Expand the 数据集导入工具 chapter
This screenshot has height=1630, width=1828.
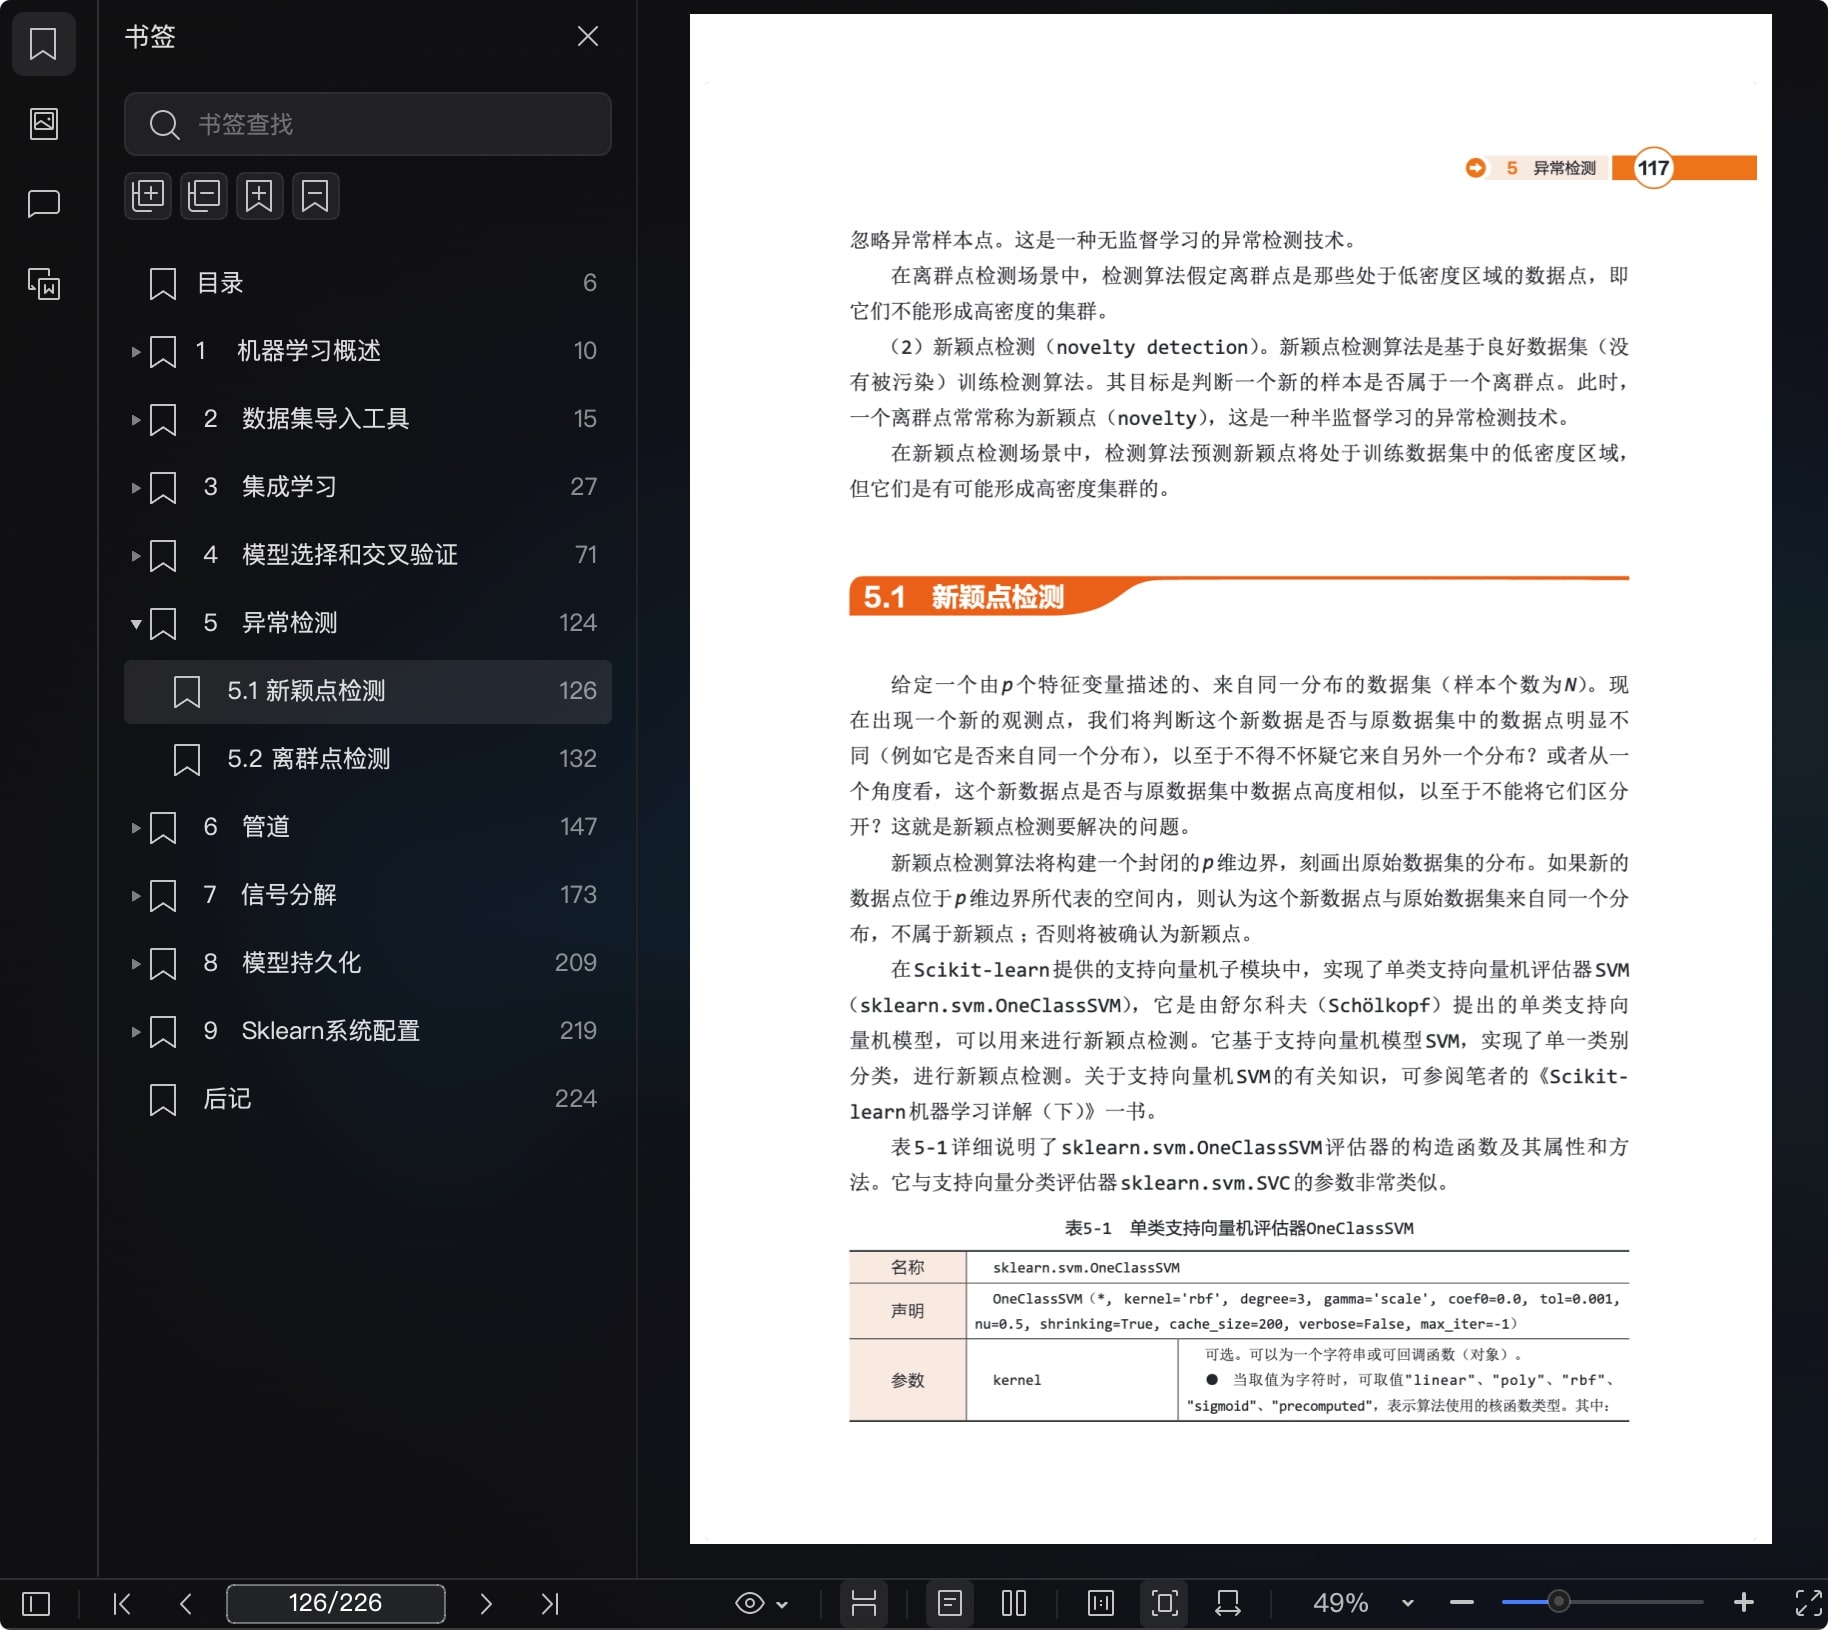(135, 419)
